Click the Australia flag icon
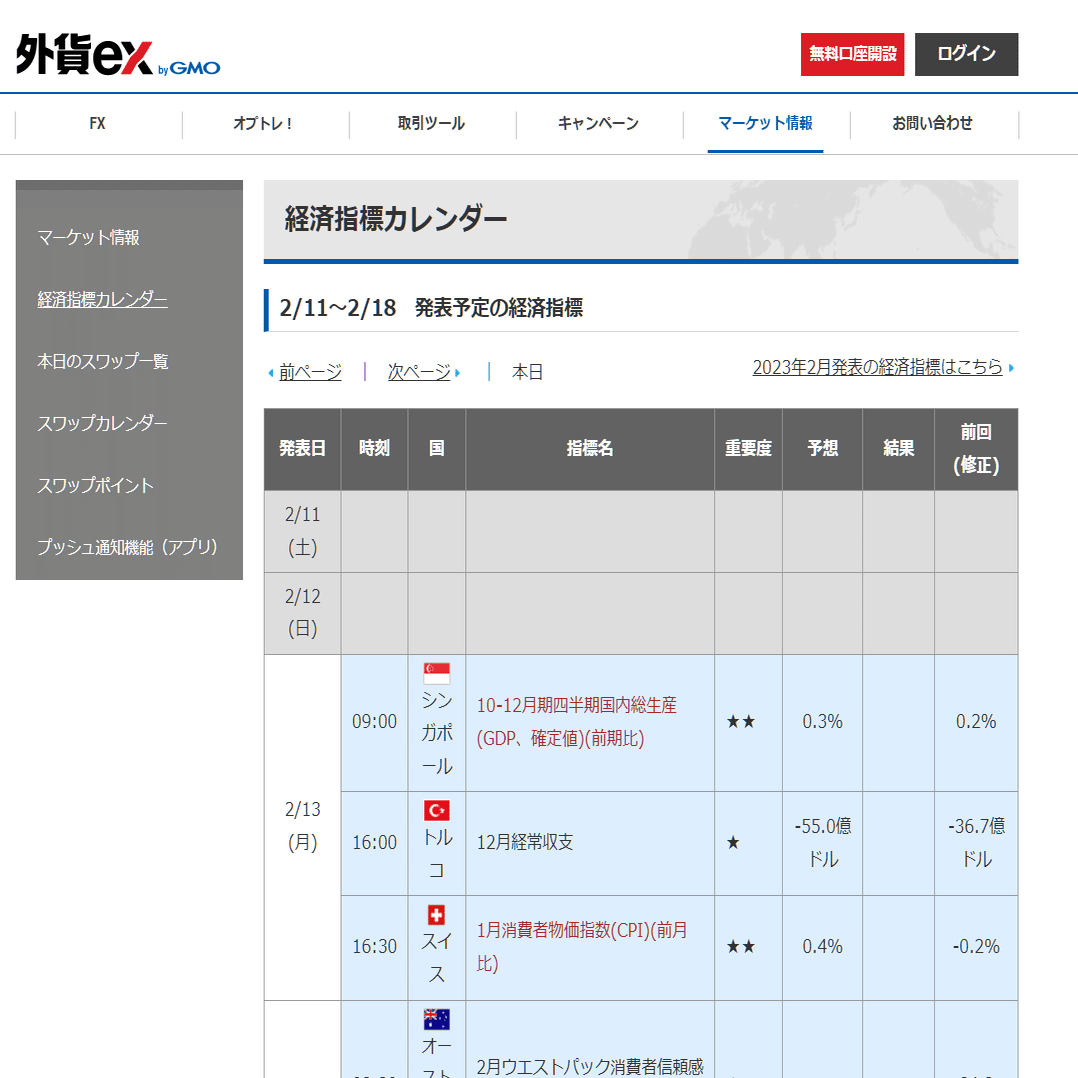The height and width of the screenshot is (1078, 1078). [x=436, y=1019]
